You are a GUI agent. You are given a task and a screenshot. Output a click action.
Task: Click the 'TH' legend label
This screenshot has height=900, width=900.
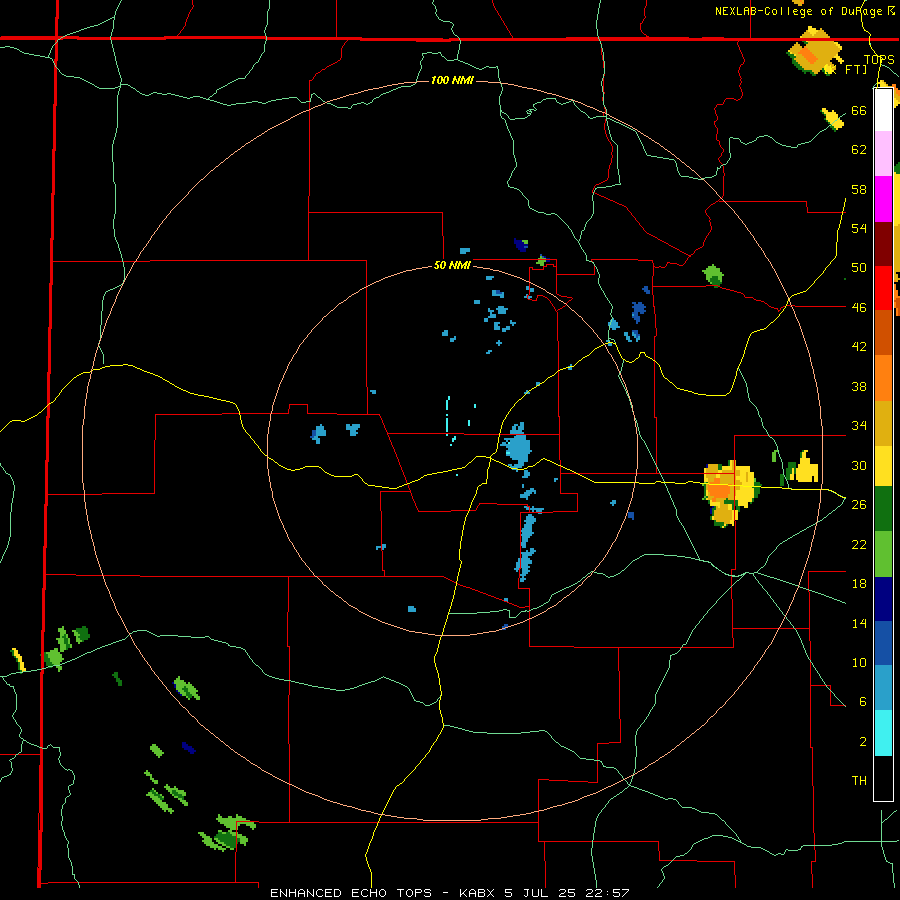tap(859, 781)
